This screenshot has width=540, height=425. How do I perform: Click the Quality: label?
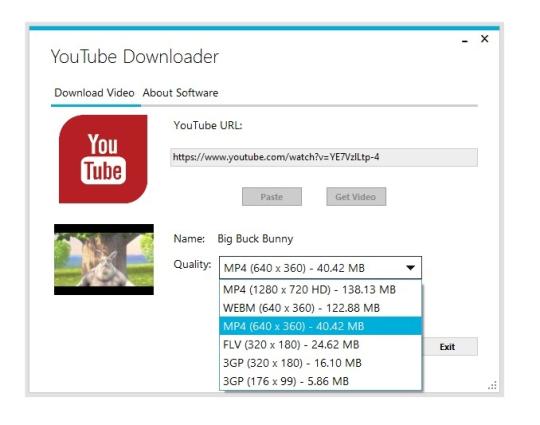click(x=192, y=265)
